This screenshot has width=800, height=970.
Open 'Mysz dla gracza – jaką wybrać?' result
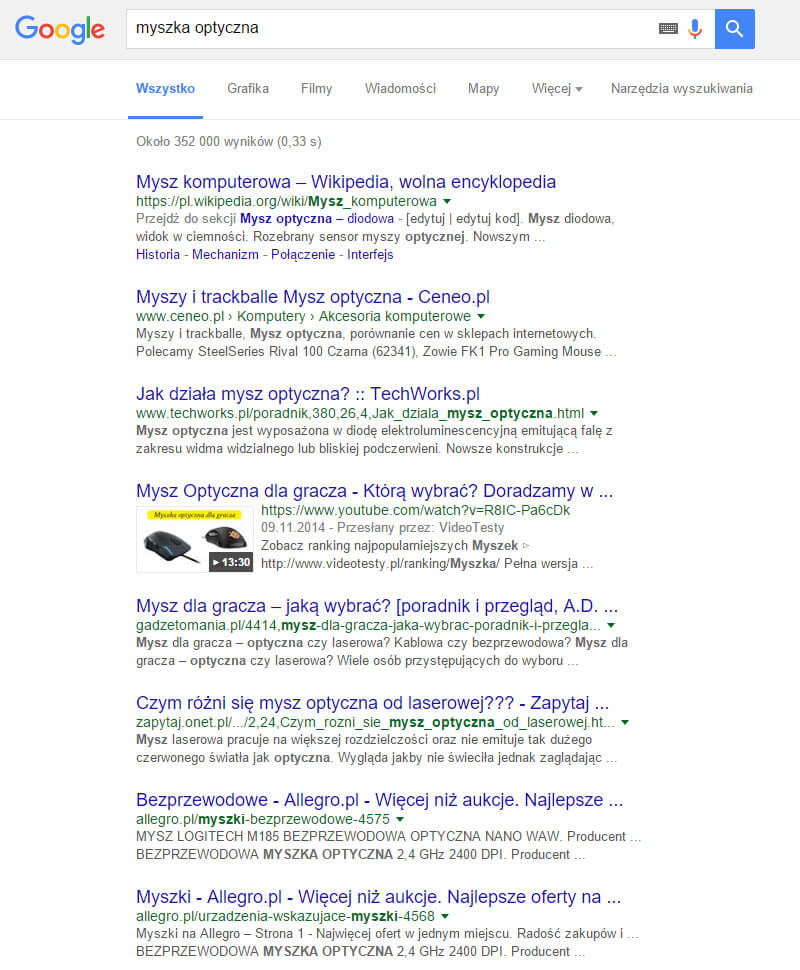(x=377, y=606)
